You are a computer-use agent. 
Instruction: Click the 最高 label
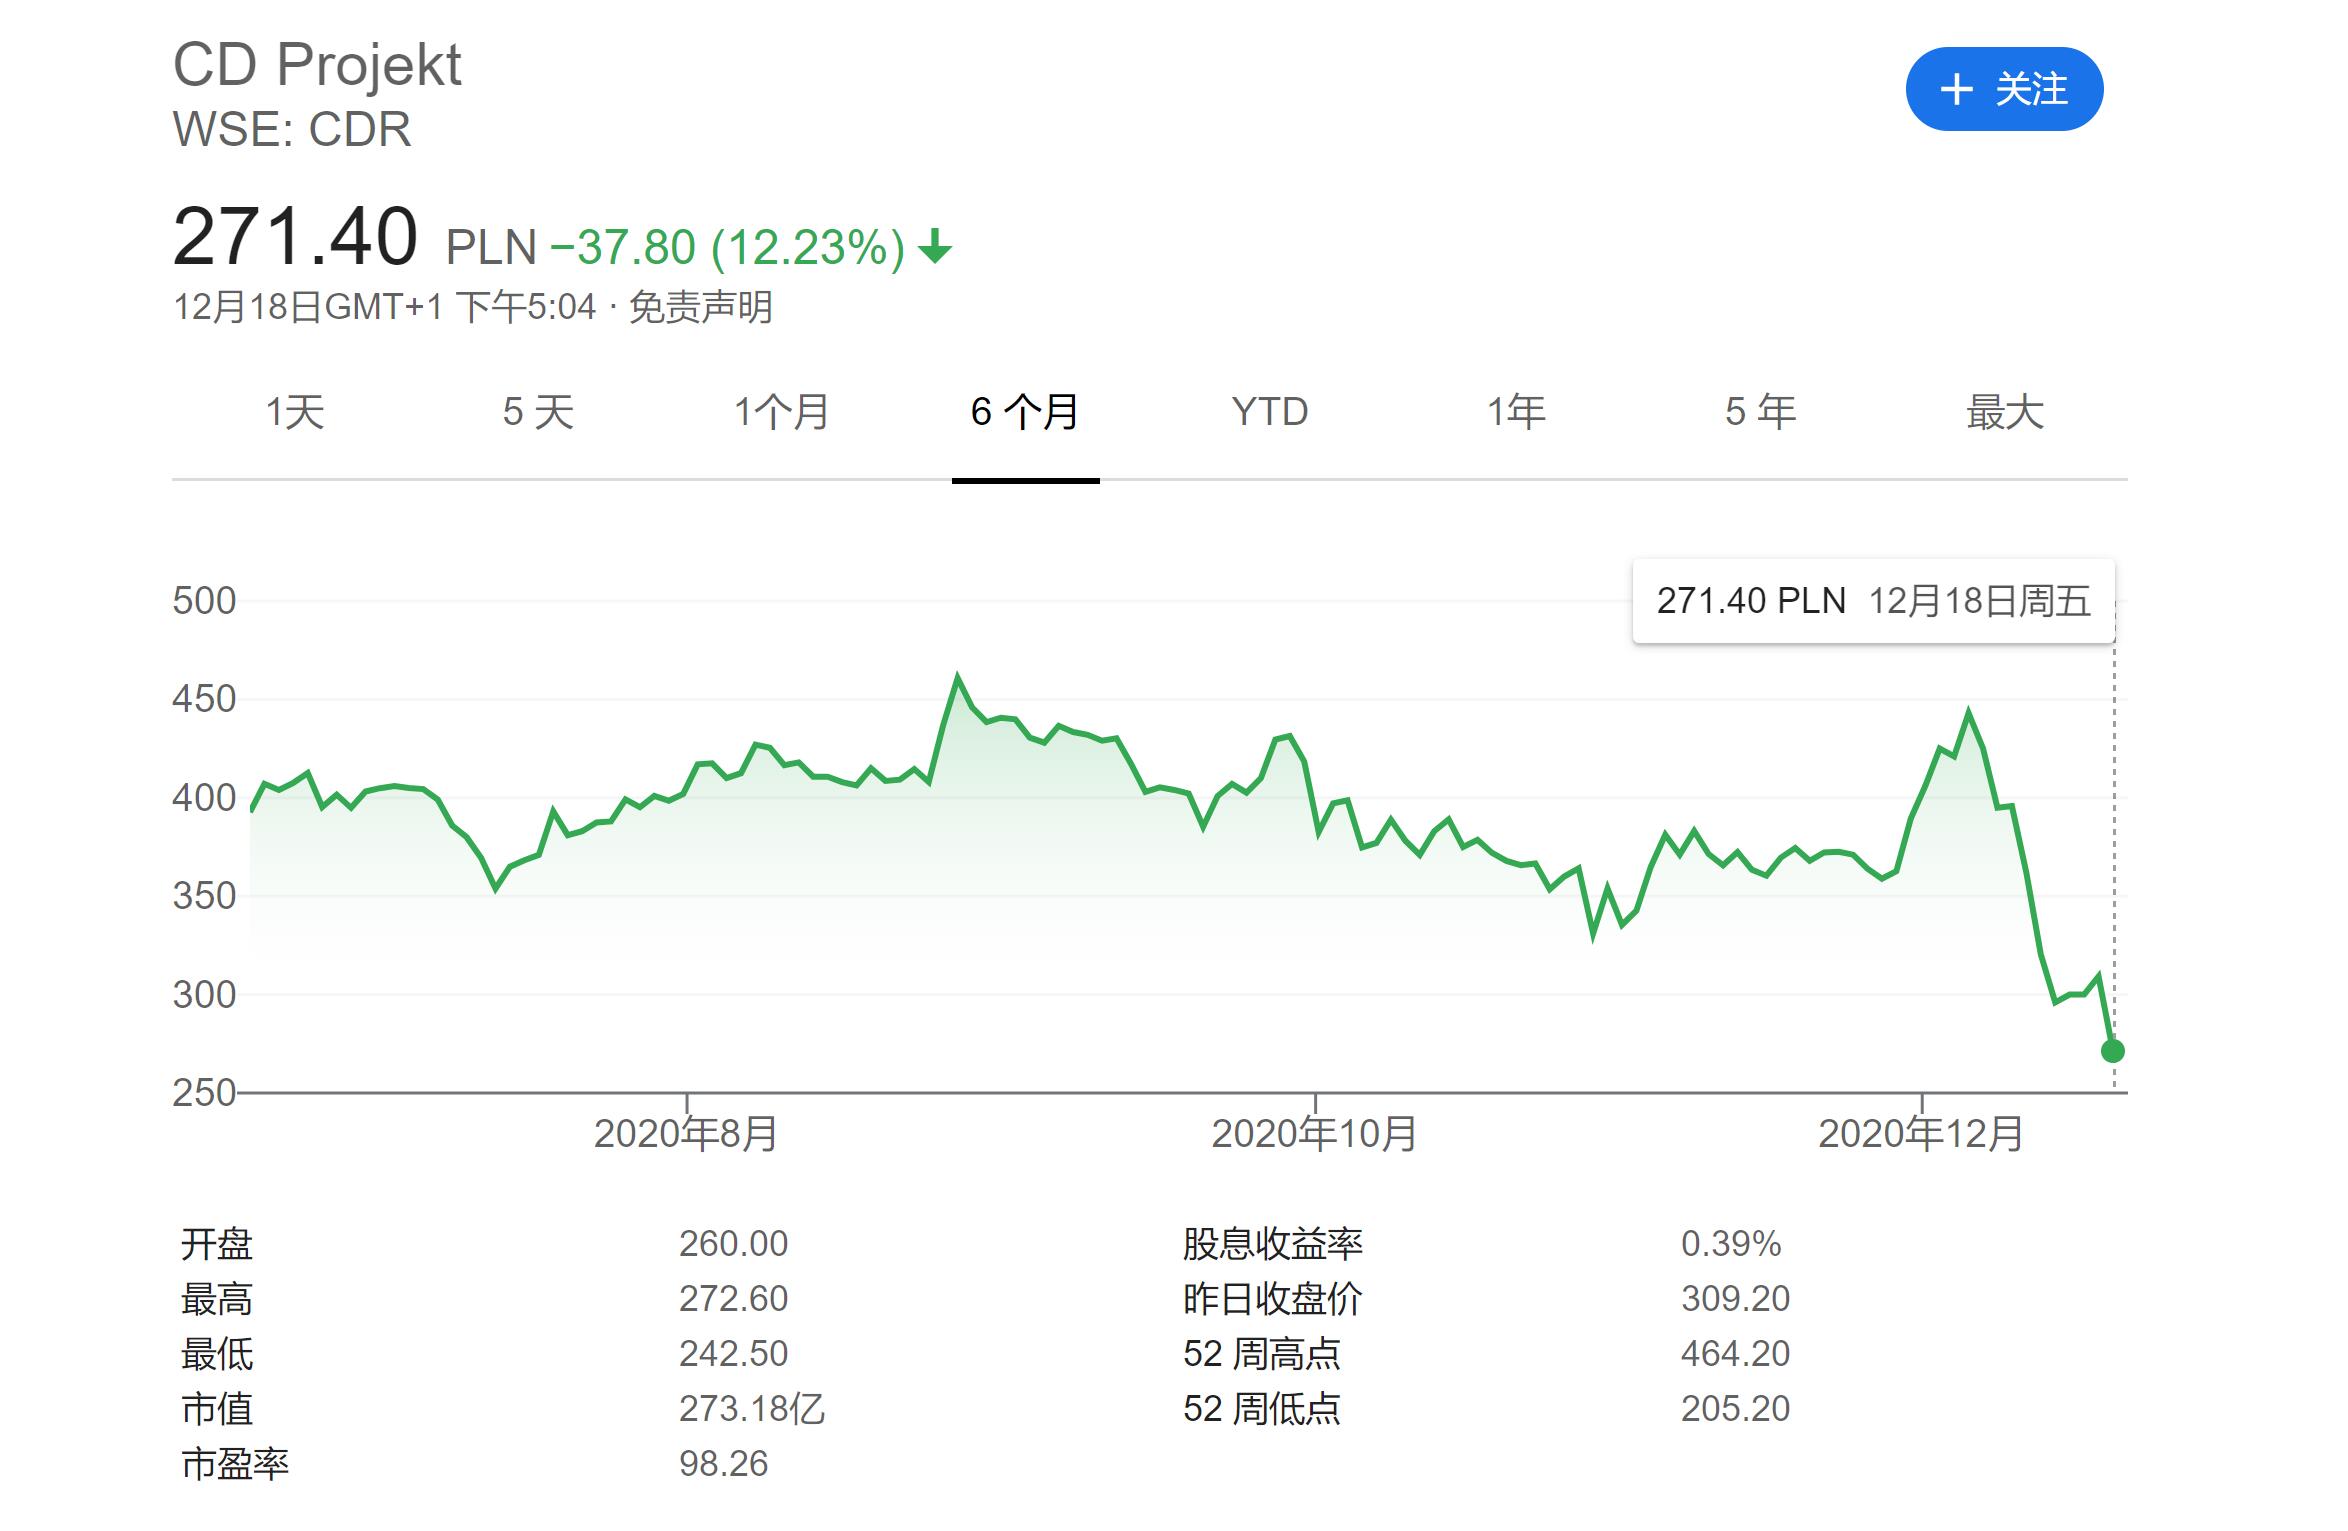[x=217, y=1299]
